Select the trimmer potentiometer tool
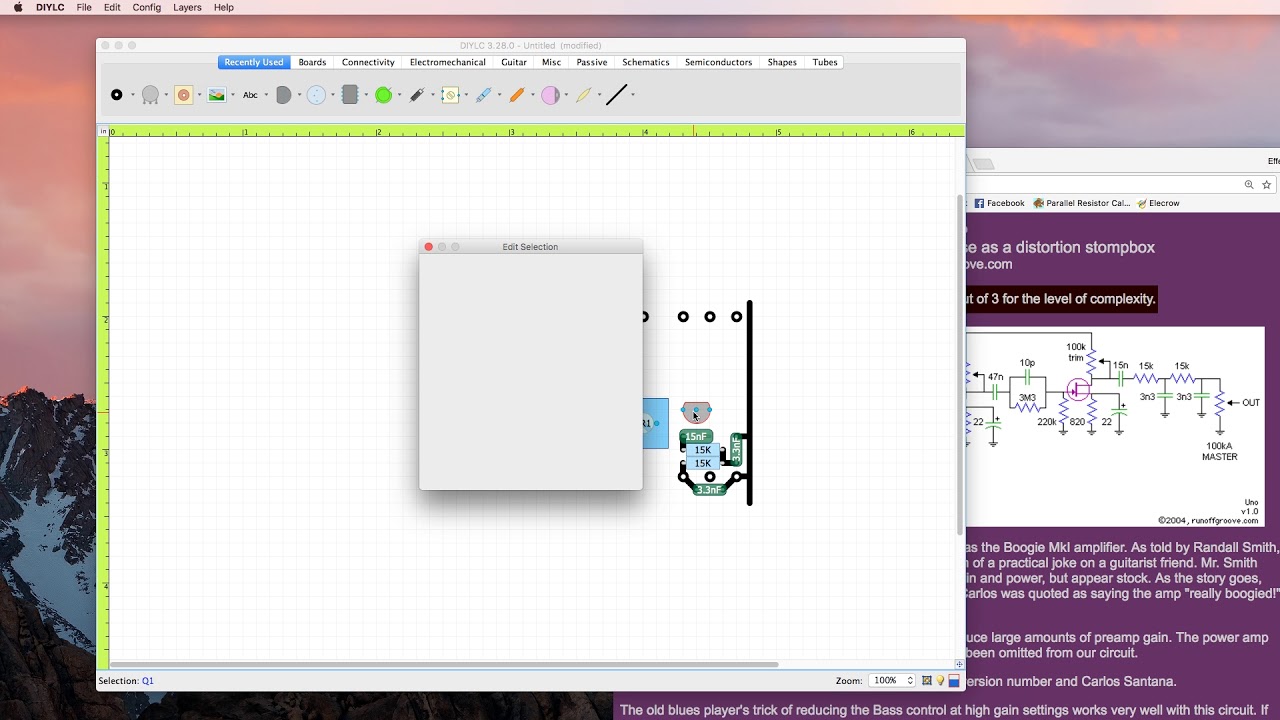Screen dimensions: 1280x720 (x=450, y=95)
